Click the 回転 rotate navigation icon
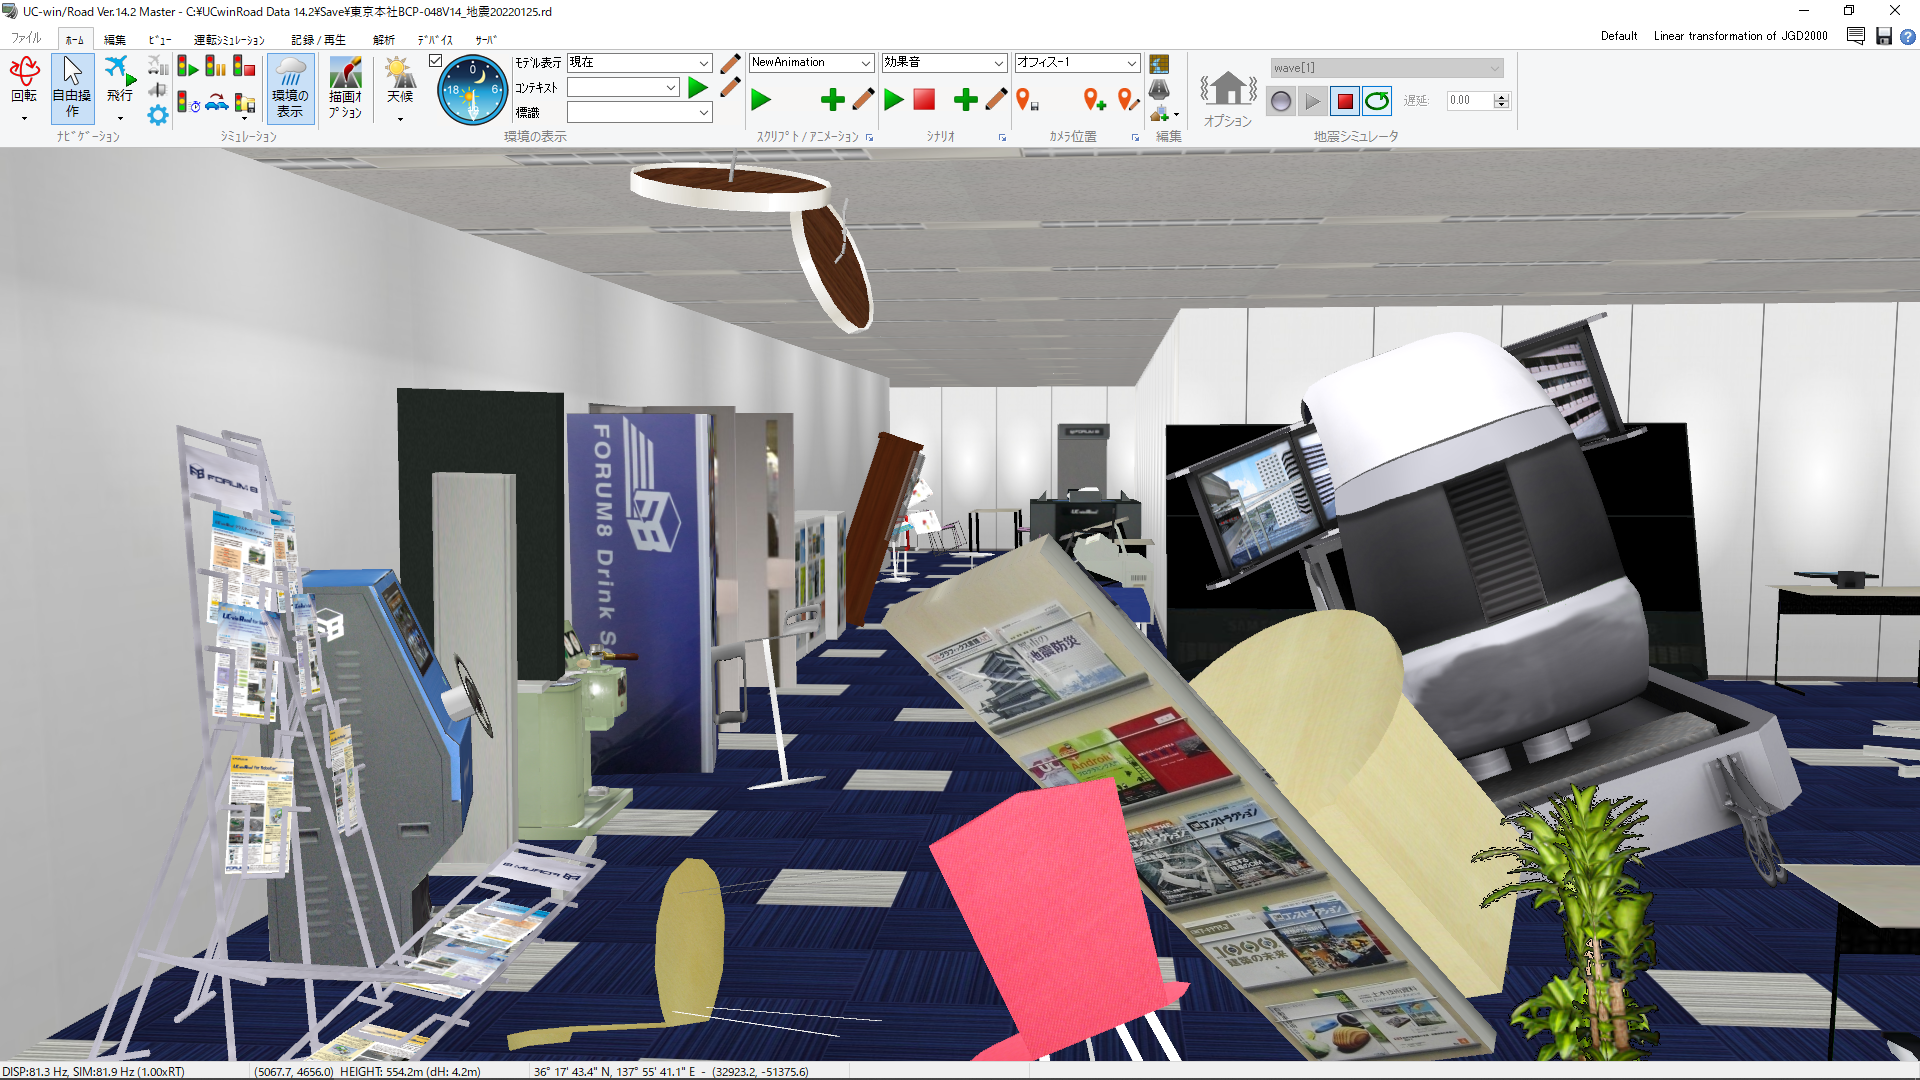The width and height of the screenshot is (1920, 1080). click(24, 80)
